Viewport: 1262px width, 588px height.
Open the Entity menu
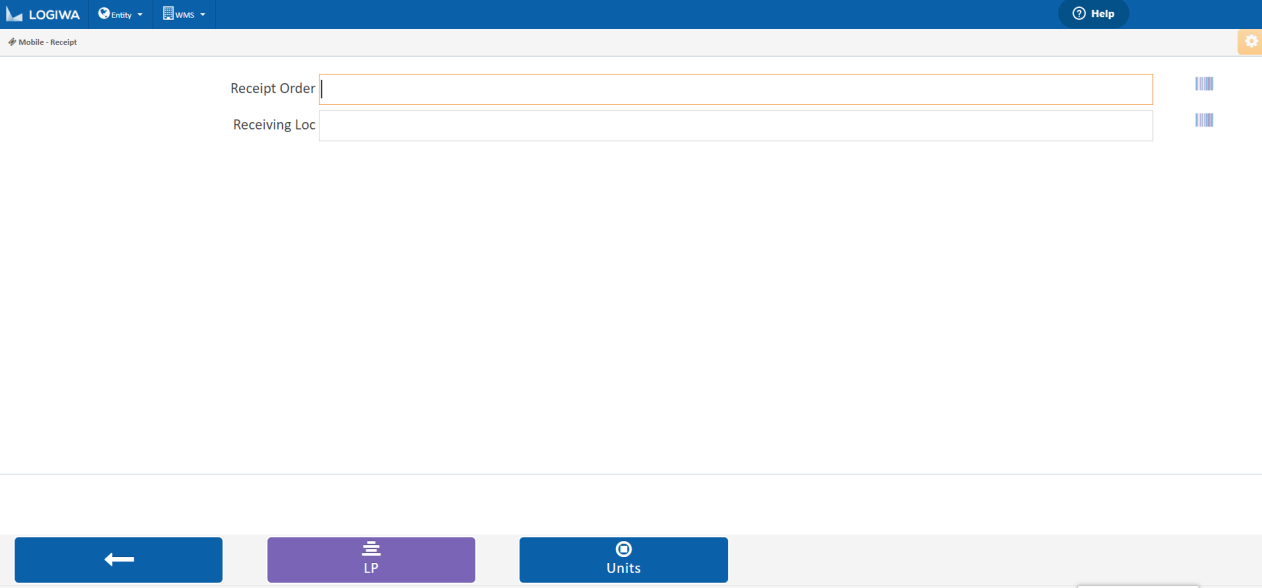pyautogui.click(x=121, y=15)
